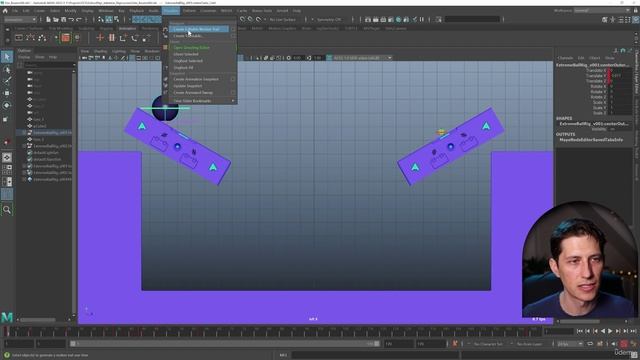The width and height of the screenshot is (640, 360).
Task: Open the Windows menu
Action: point(106,11)
